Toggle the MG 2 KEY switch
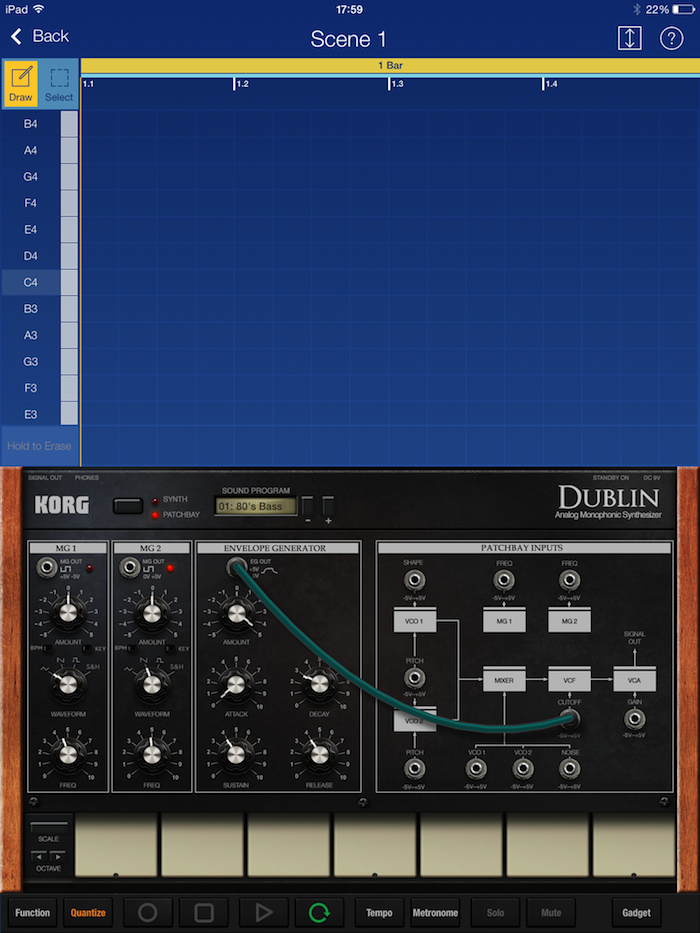Viewport: 700px width, 933px height. pos(171,649)
